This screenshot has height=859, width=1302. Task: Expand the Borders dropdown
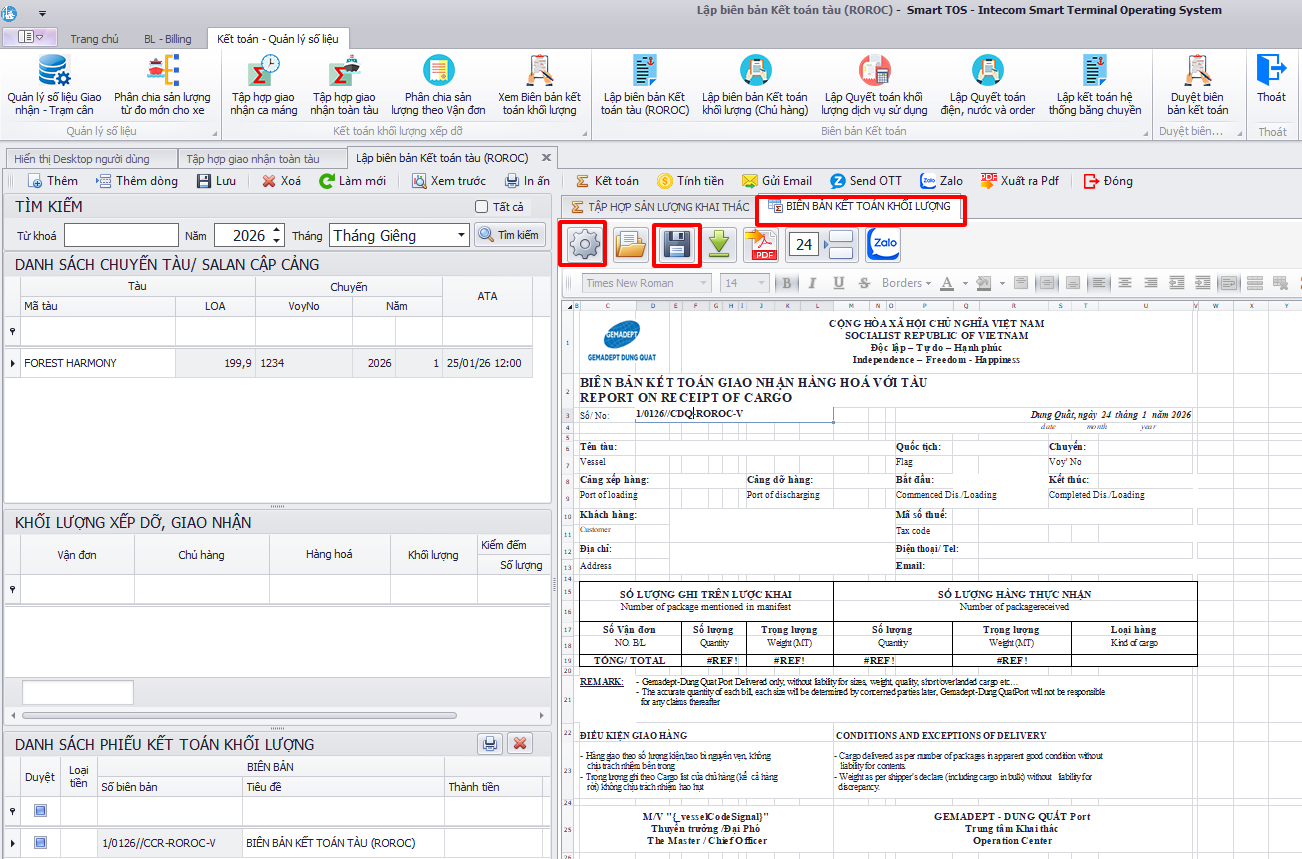point(905,283)
